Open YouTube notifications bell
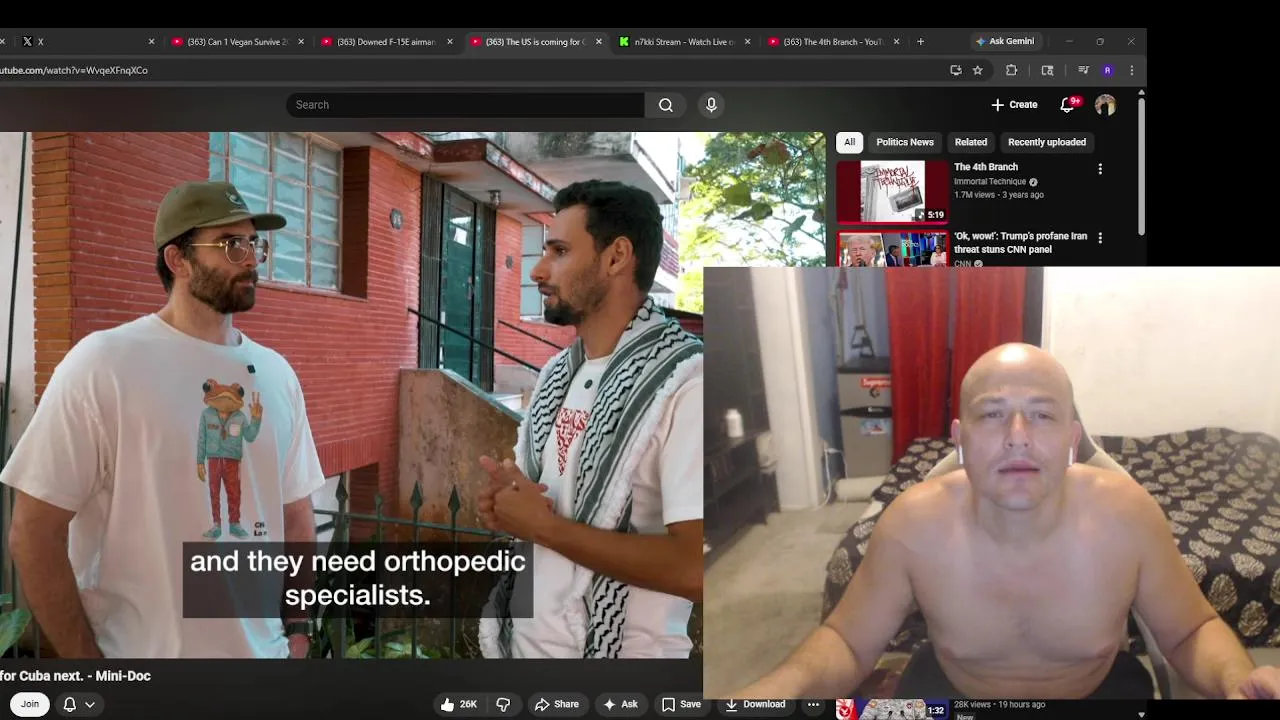1280x720 pixels. click(1067, 105)
